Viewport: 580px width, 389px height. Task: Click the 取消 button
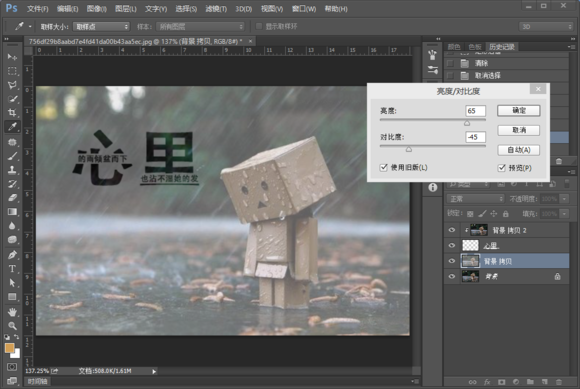(x=519, y=130)
